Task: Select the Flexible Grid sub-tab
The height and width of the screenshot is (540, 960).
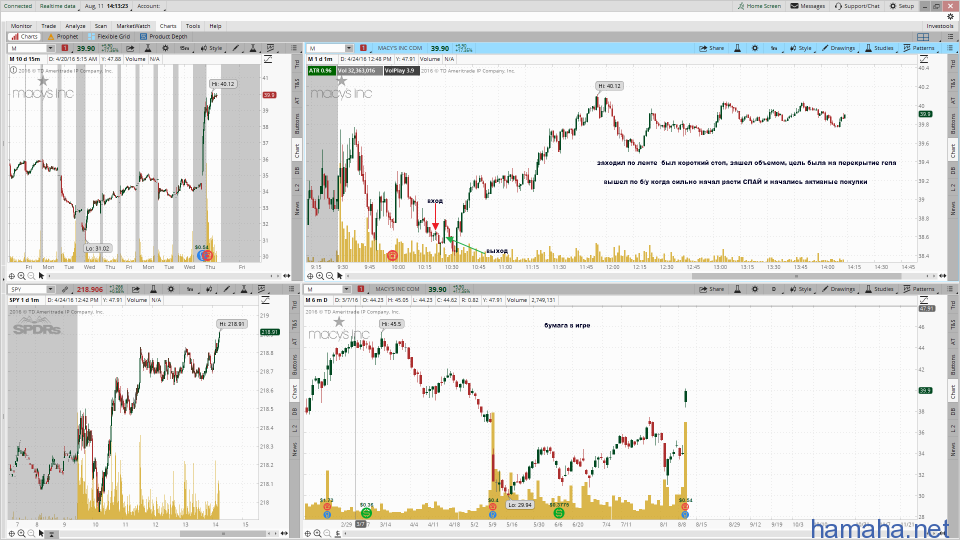Action: (x=110, y=37)
